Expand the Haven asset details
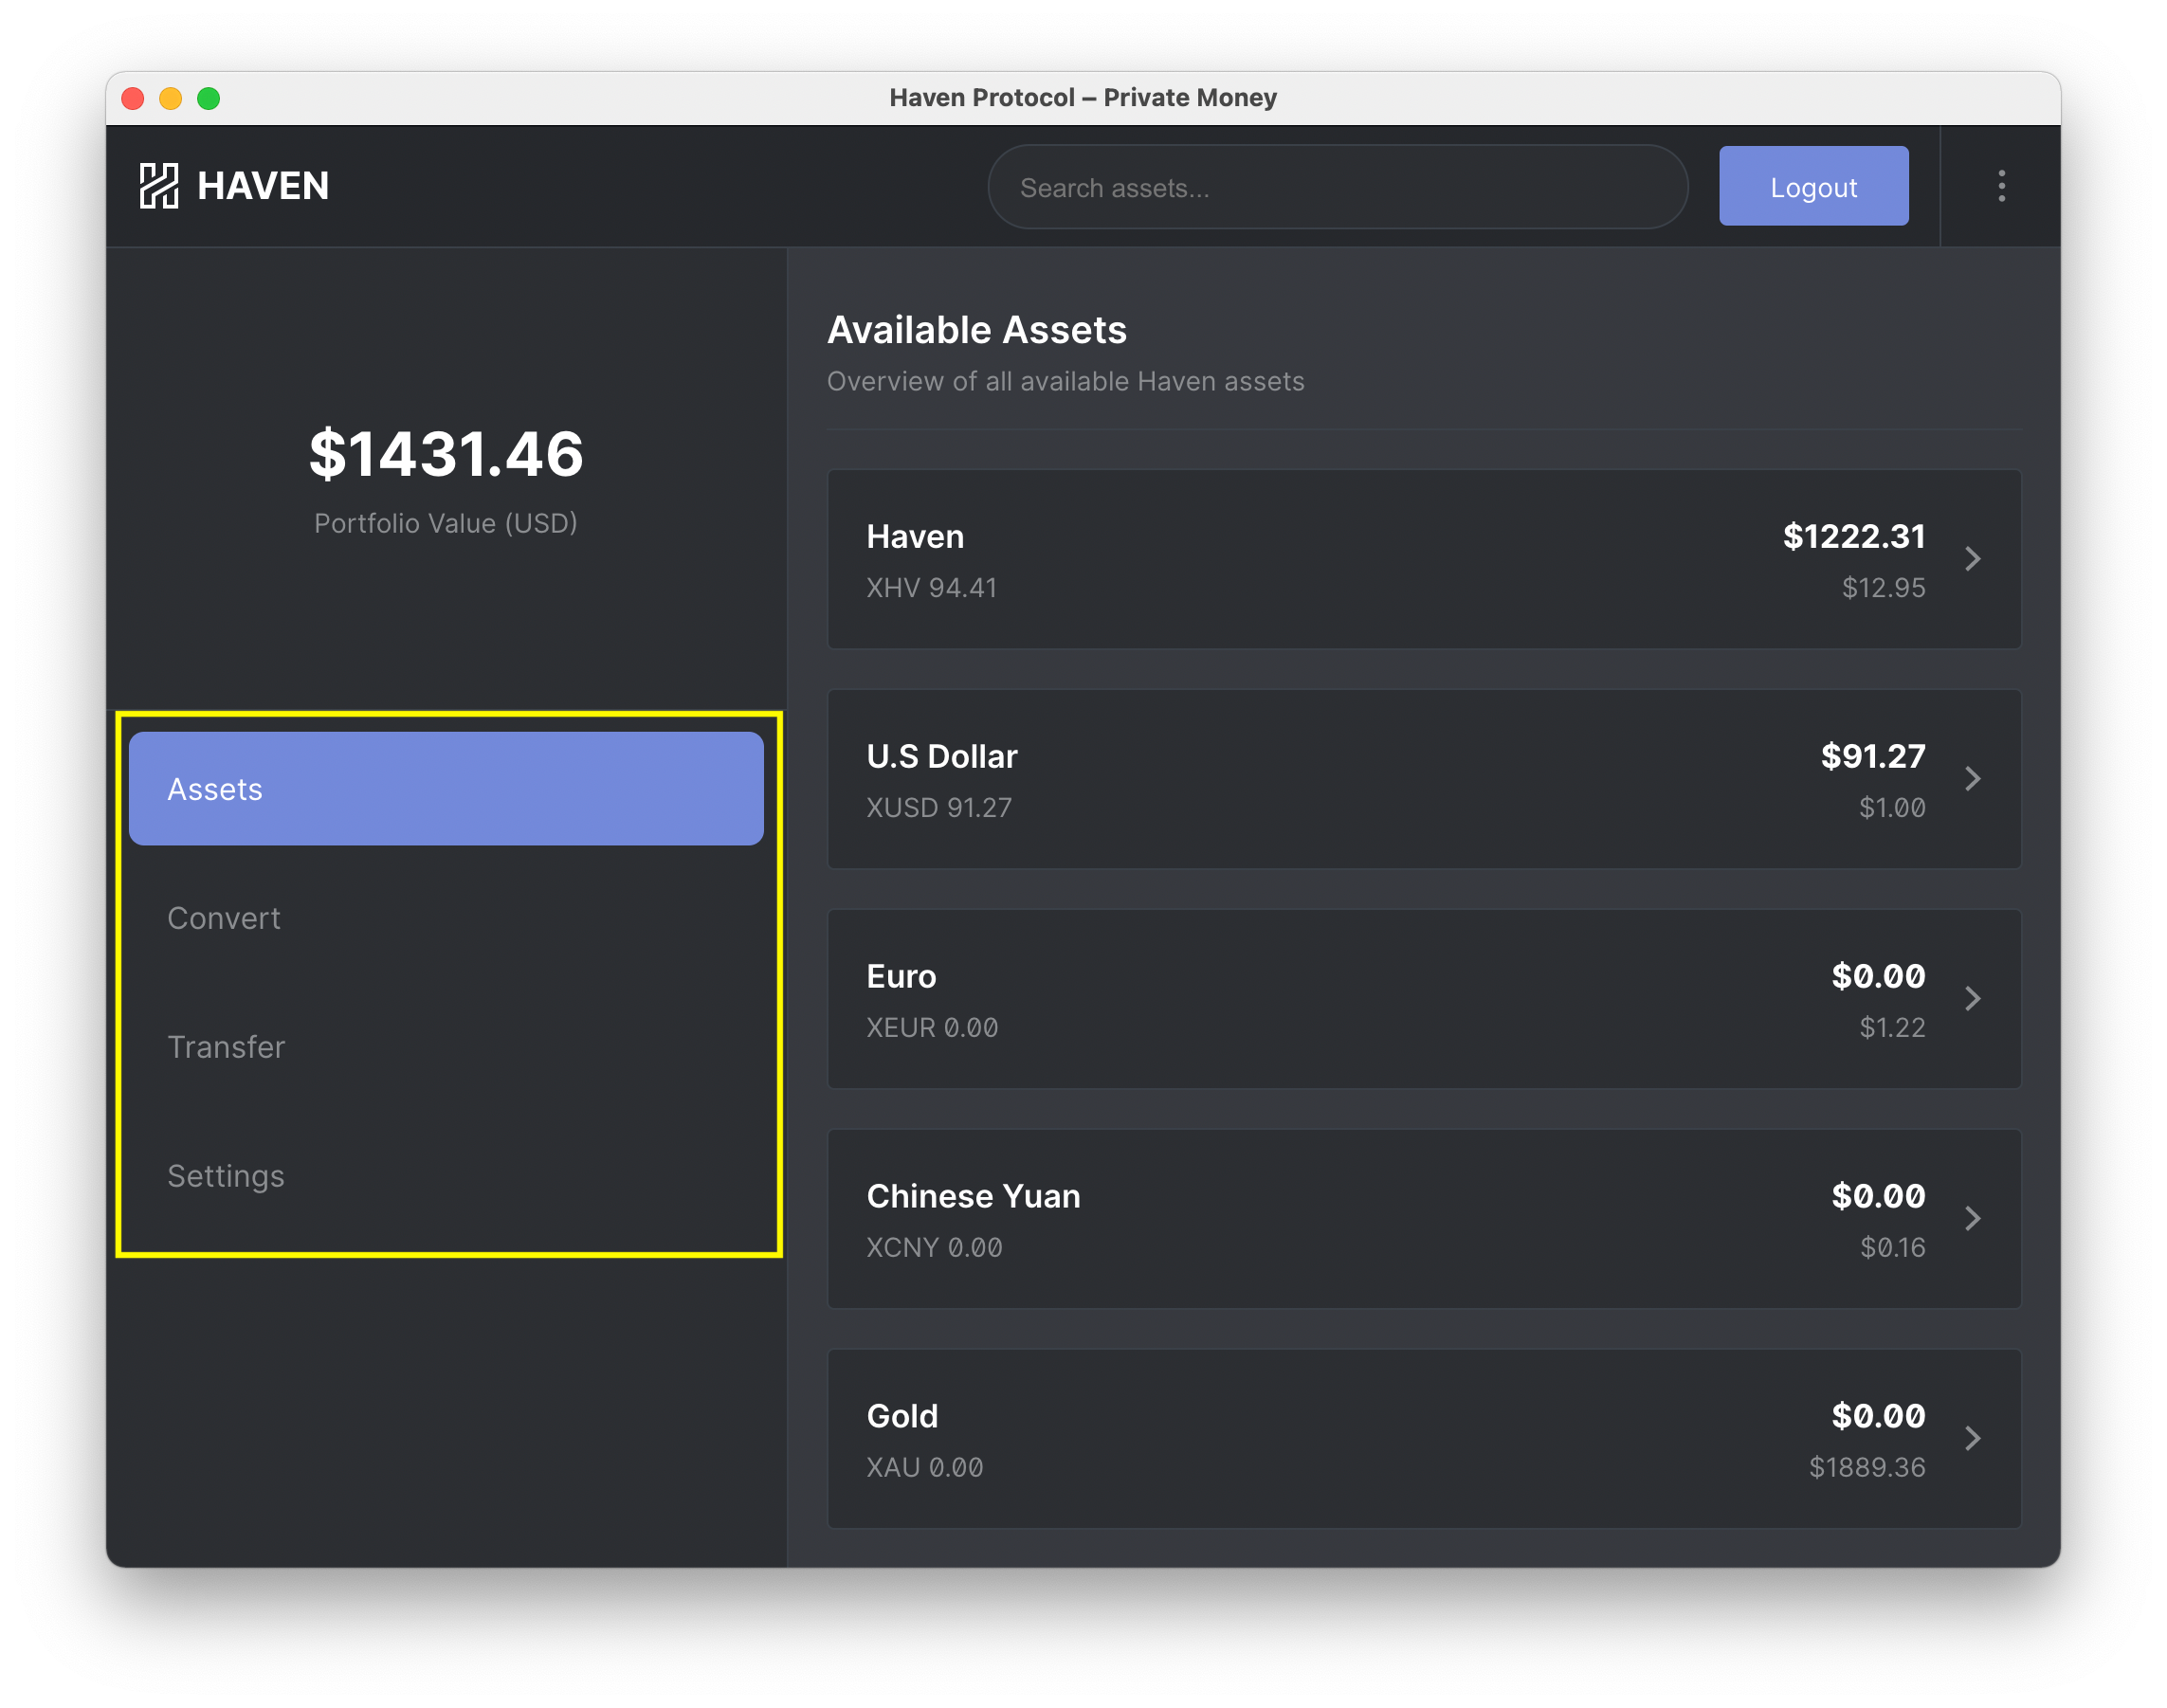This screenshot has width=2167, height=1708. point(1974,559)
